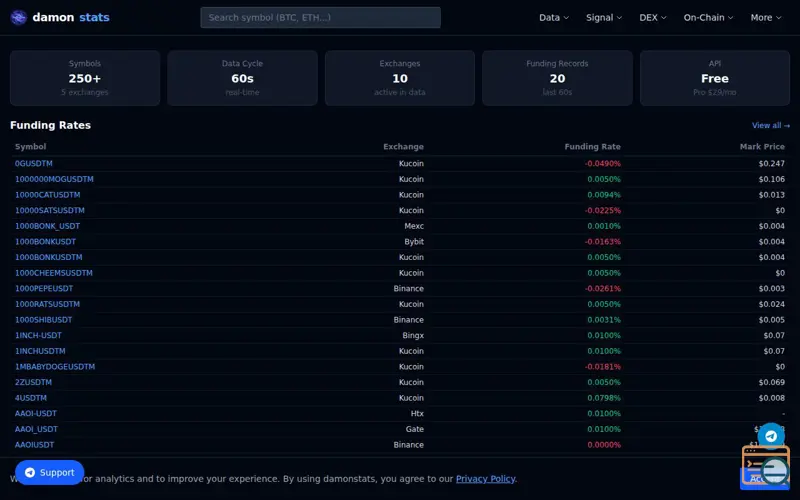
Task: Open the 1000SHIBUSDT symbol link
Action: (43, 320)
